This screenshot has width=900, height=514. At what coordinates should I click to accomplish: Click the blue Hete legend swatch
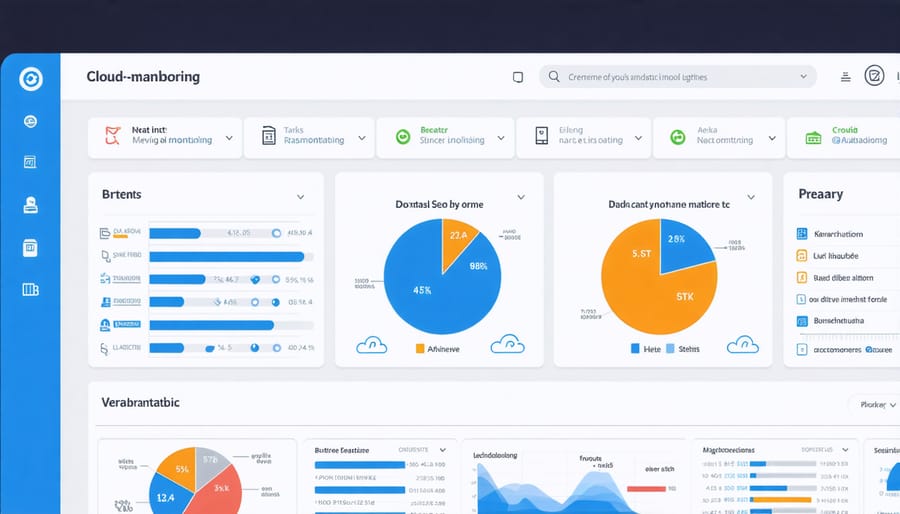point(635,348)
